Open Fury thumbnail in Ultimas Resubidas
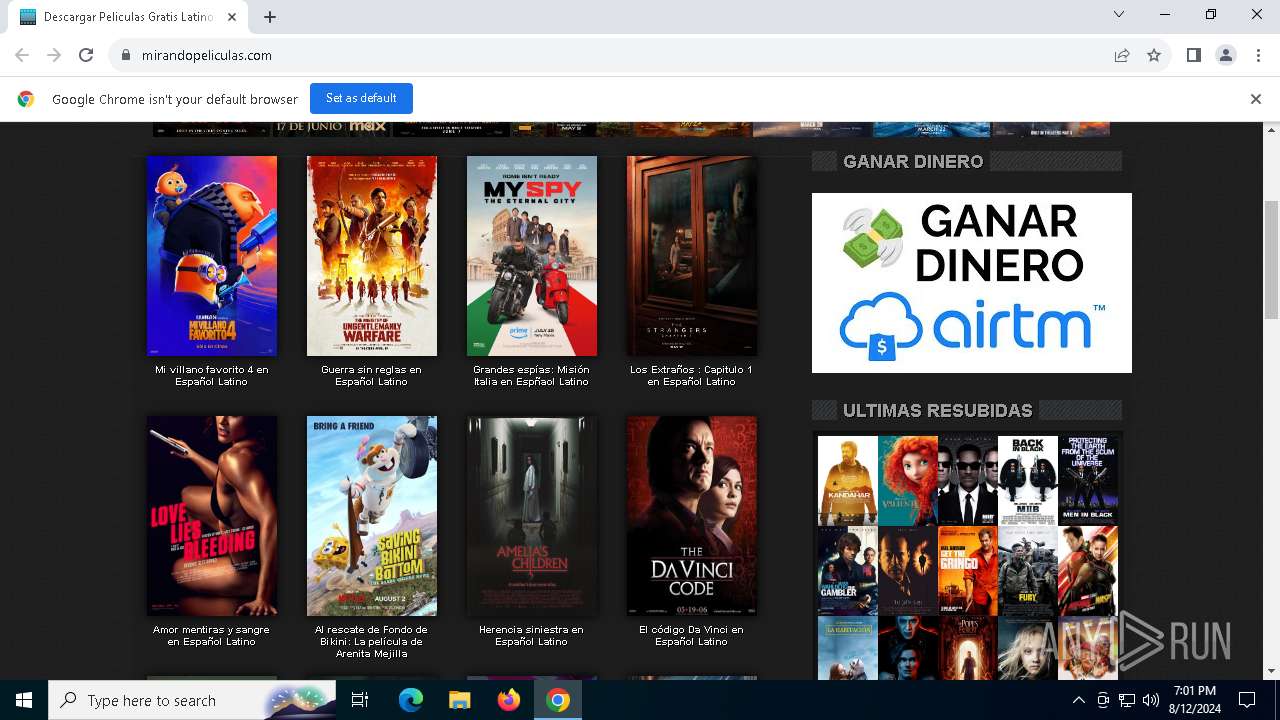Image resolution: width=1280 pixels, height=720 pixels. pos(1028,571)
